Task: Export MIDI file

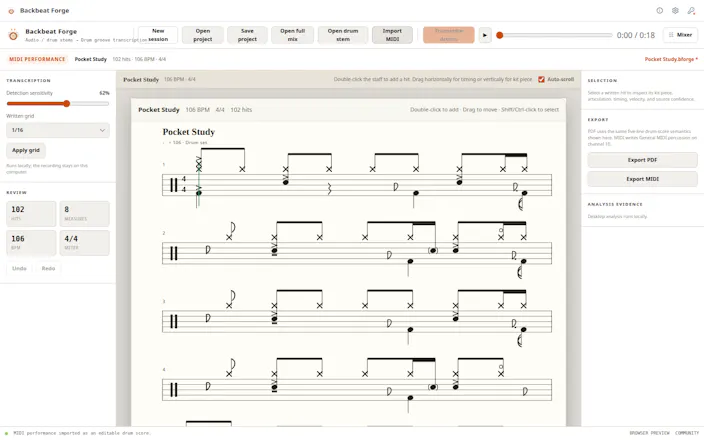Action: (642, 179)
